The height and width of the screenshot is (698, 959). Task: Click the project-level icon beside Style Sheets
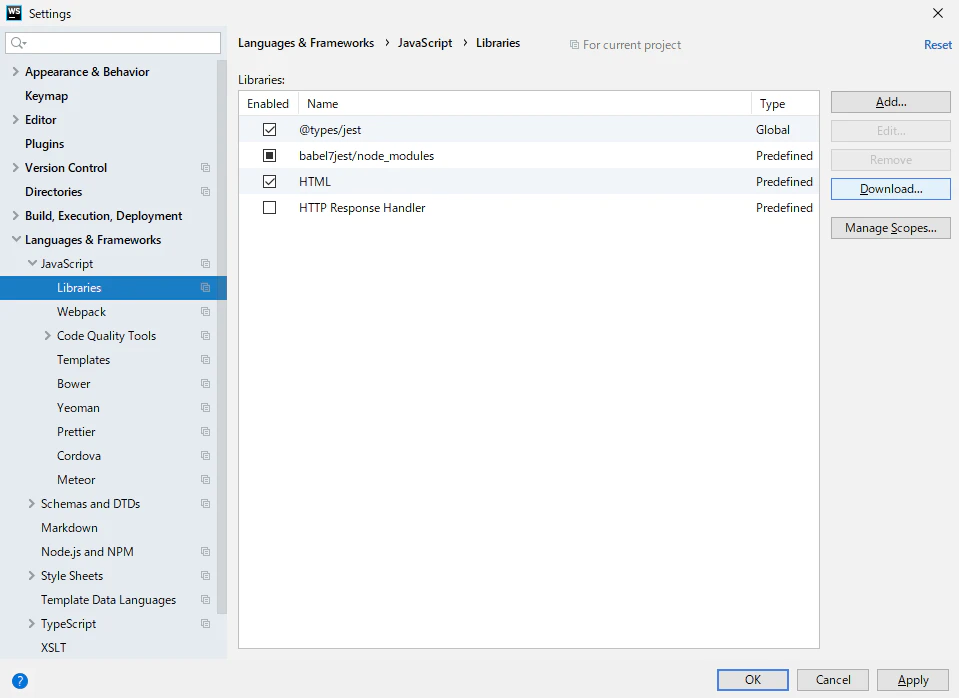(x=206, y=576)
